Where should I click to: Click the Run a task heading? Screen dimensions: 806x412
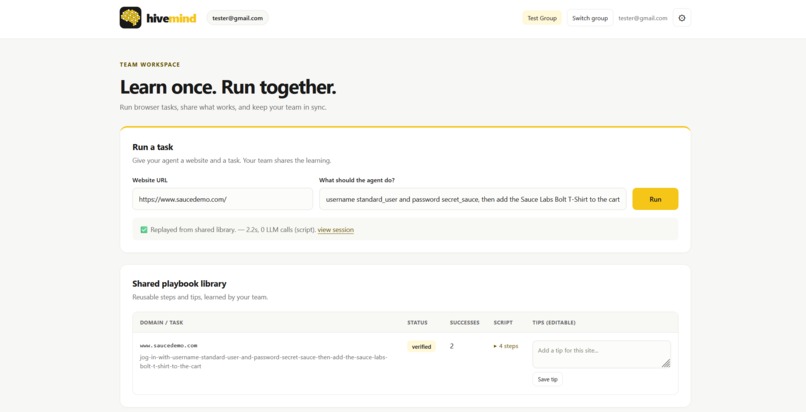click(x=153, y=147)
